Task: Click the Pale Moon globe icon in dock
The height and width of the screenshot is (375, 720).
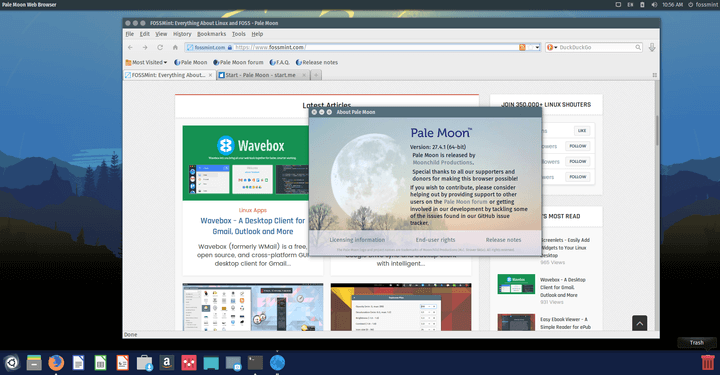Action: pos(277,363)
